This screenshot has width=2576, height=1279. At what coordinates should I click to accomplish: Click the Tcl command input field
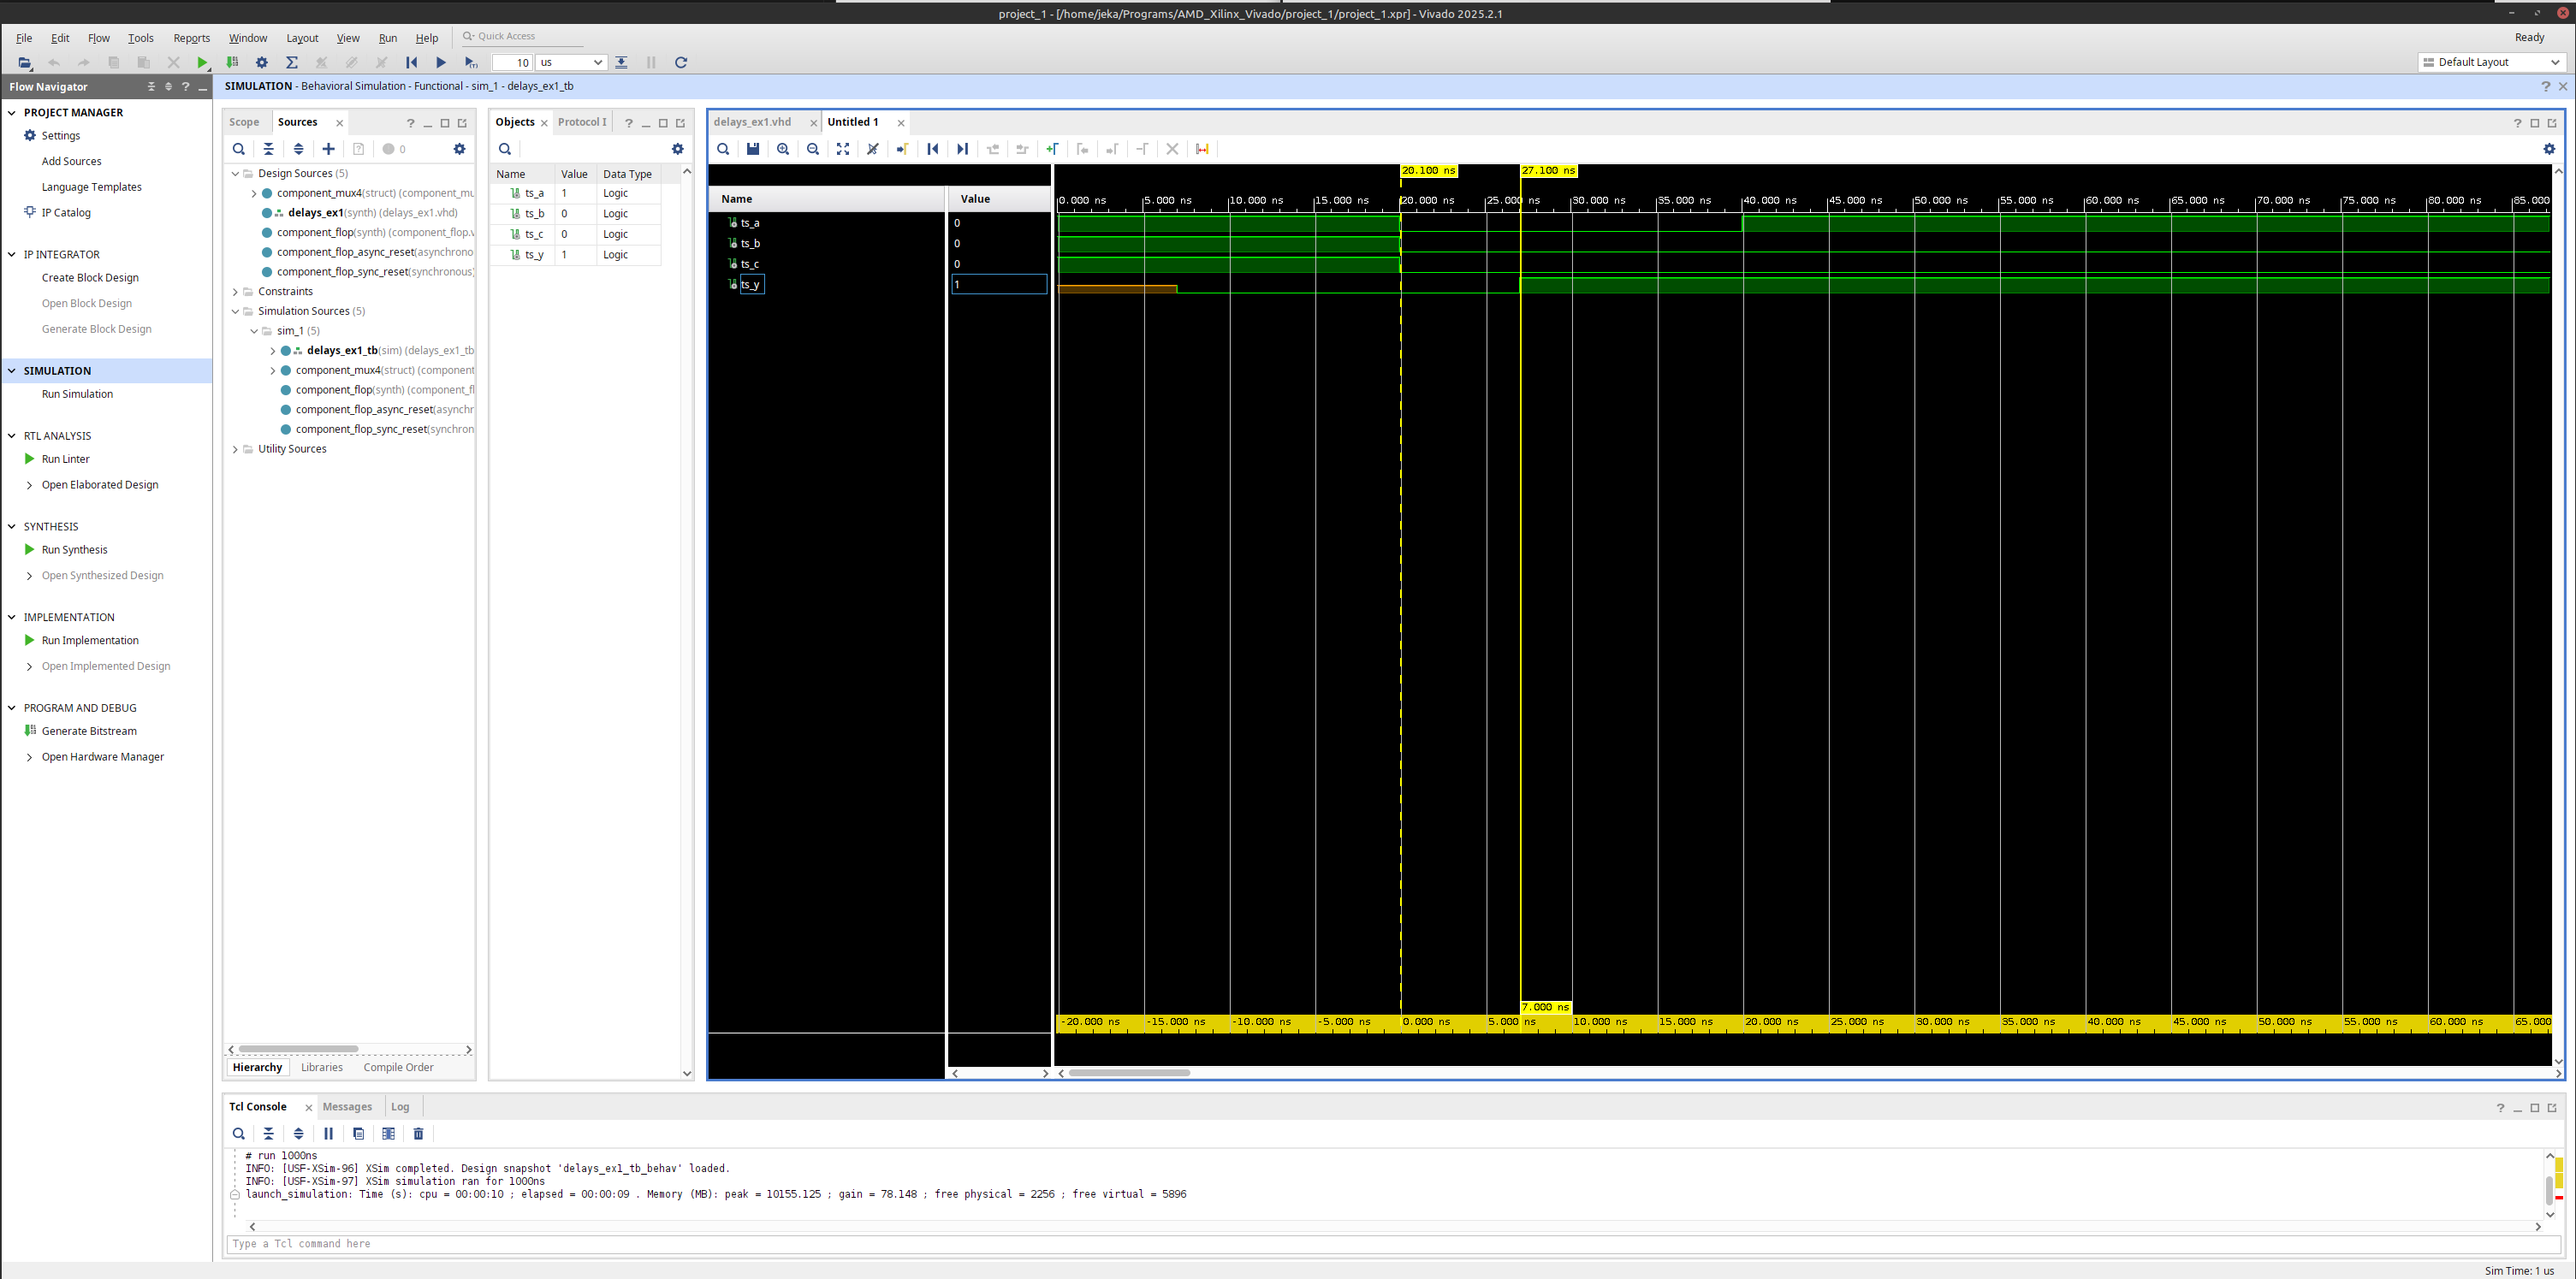coord(1393,1244)
